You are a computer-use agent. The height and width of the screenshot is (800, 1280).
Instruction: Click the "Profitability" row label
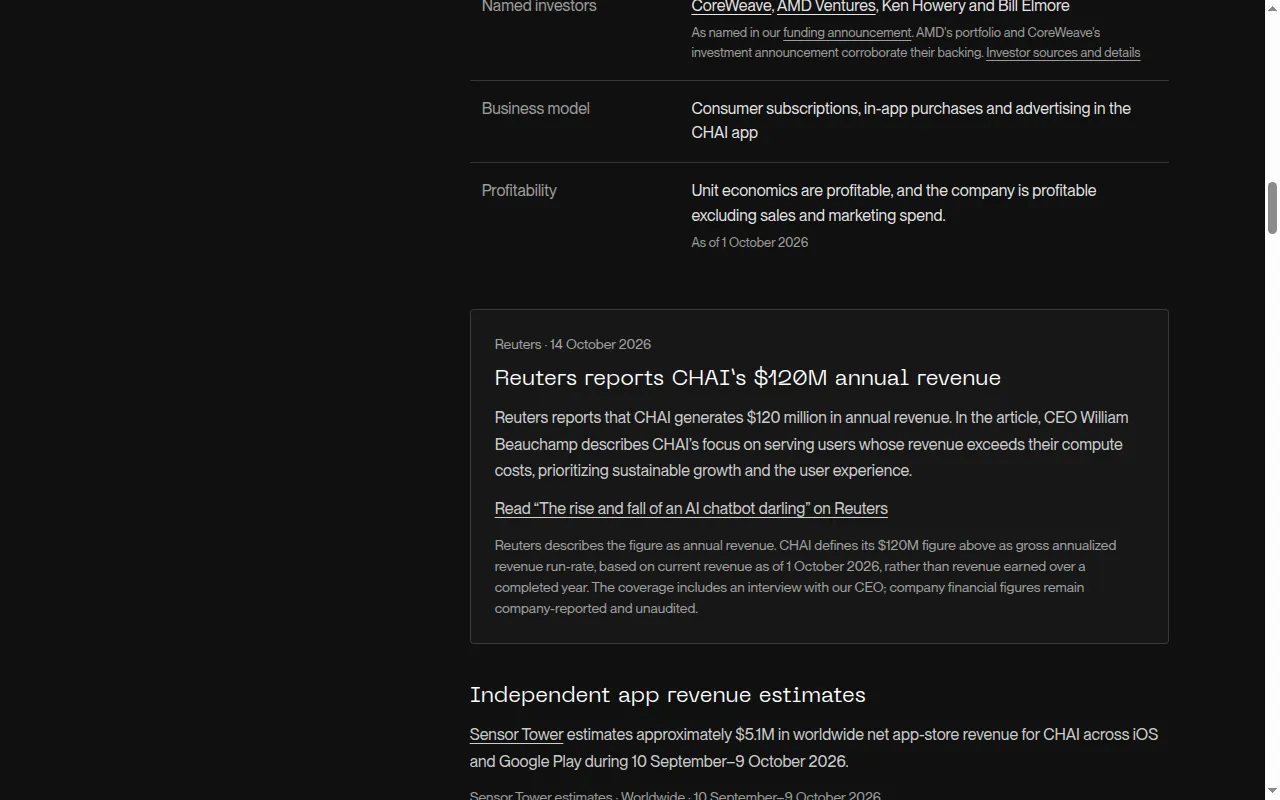(519, 190)
